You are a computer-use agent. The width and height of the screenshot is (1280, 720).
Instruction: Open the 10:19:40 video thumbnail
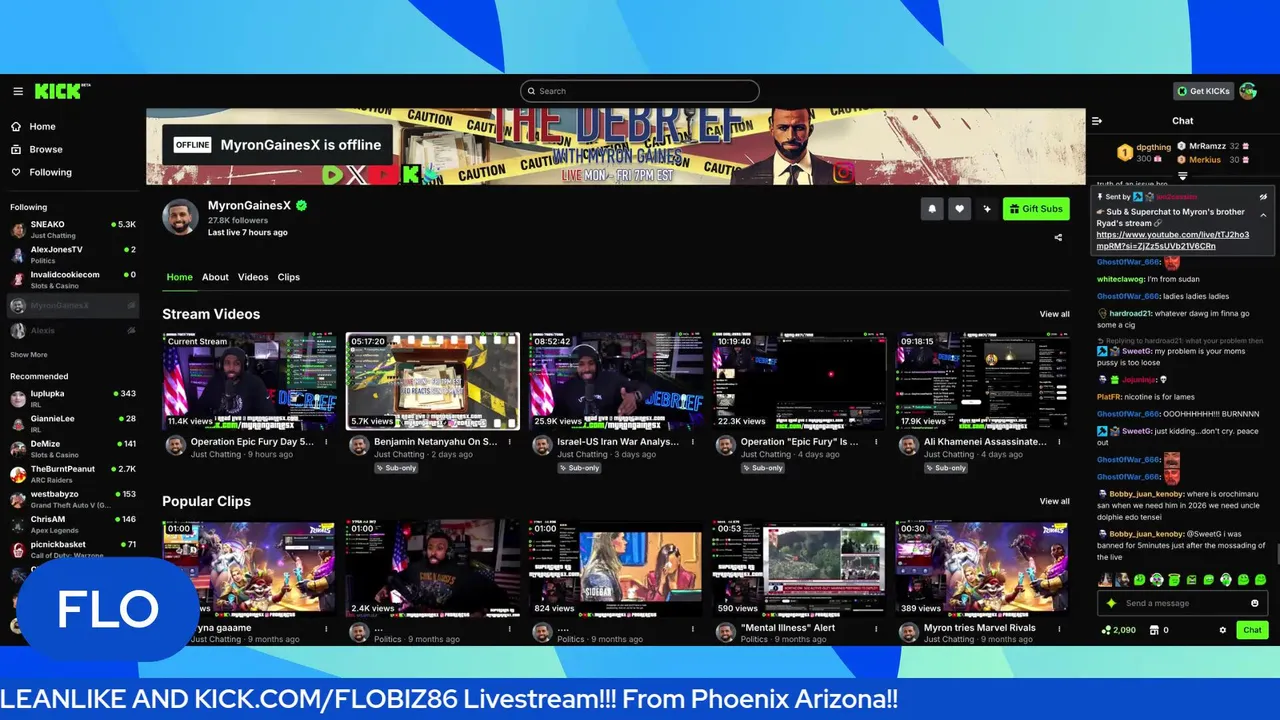pos(800,381)
